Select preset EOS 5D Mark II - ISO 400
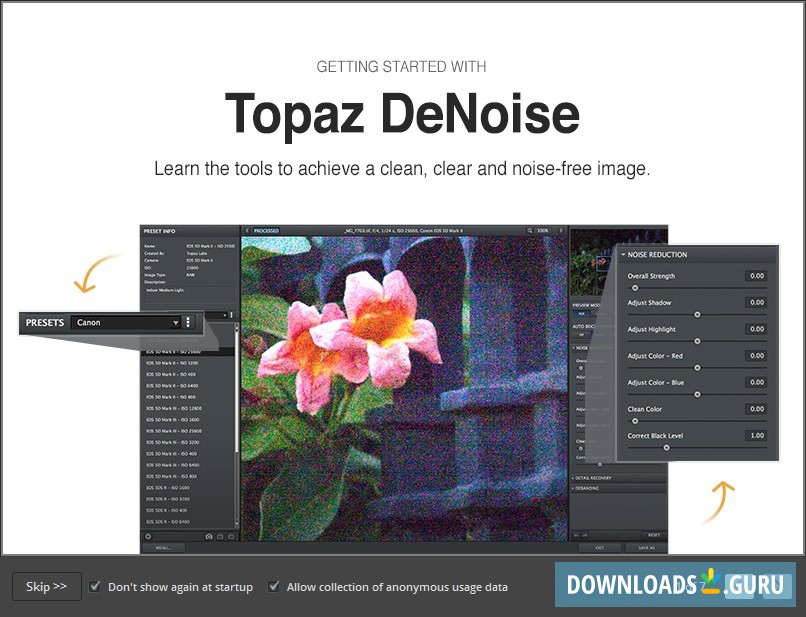 pyautogui.click(x=171, y=374)
